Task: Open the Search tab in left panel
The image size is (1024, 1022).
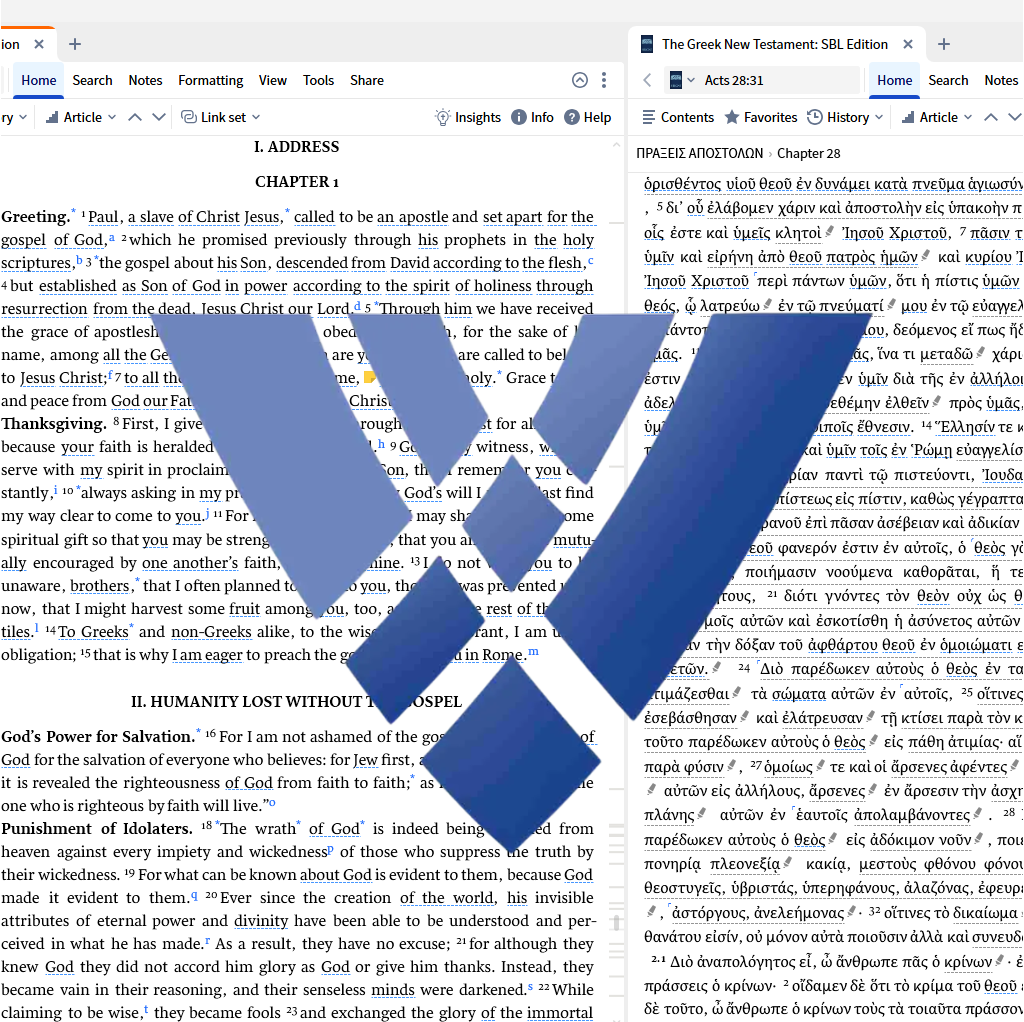Action: [92, 80]
